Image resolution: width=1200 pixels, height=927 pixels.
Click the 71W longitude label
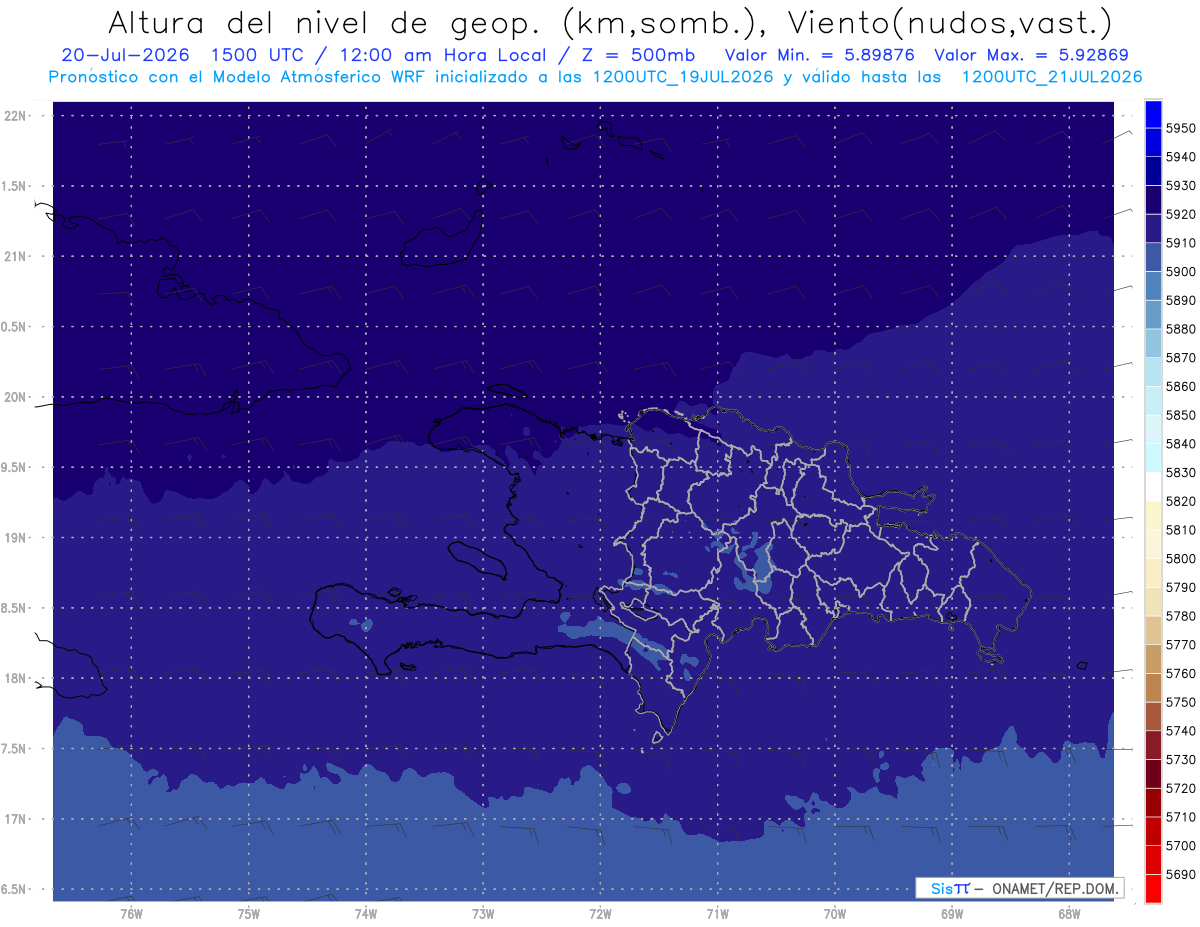[717, 915]
